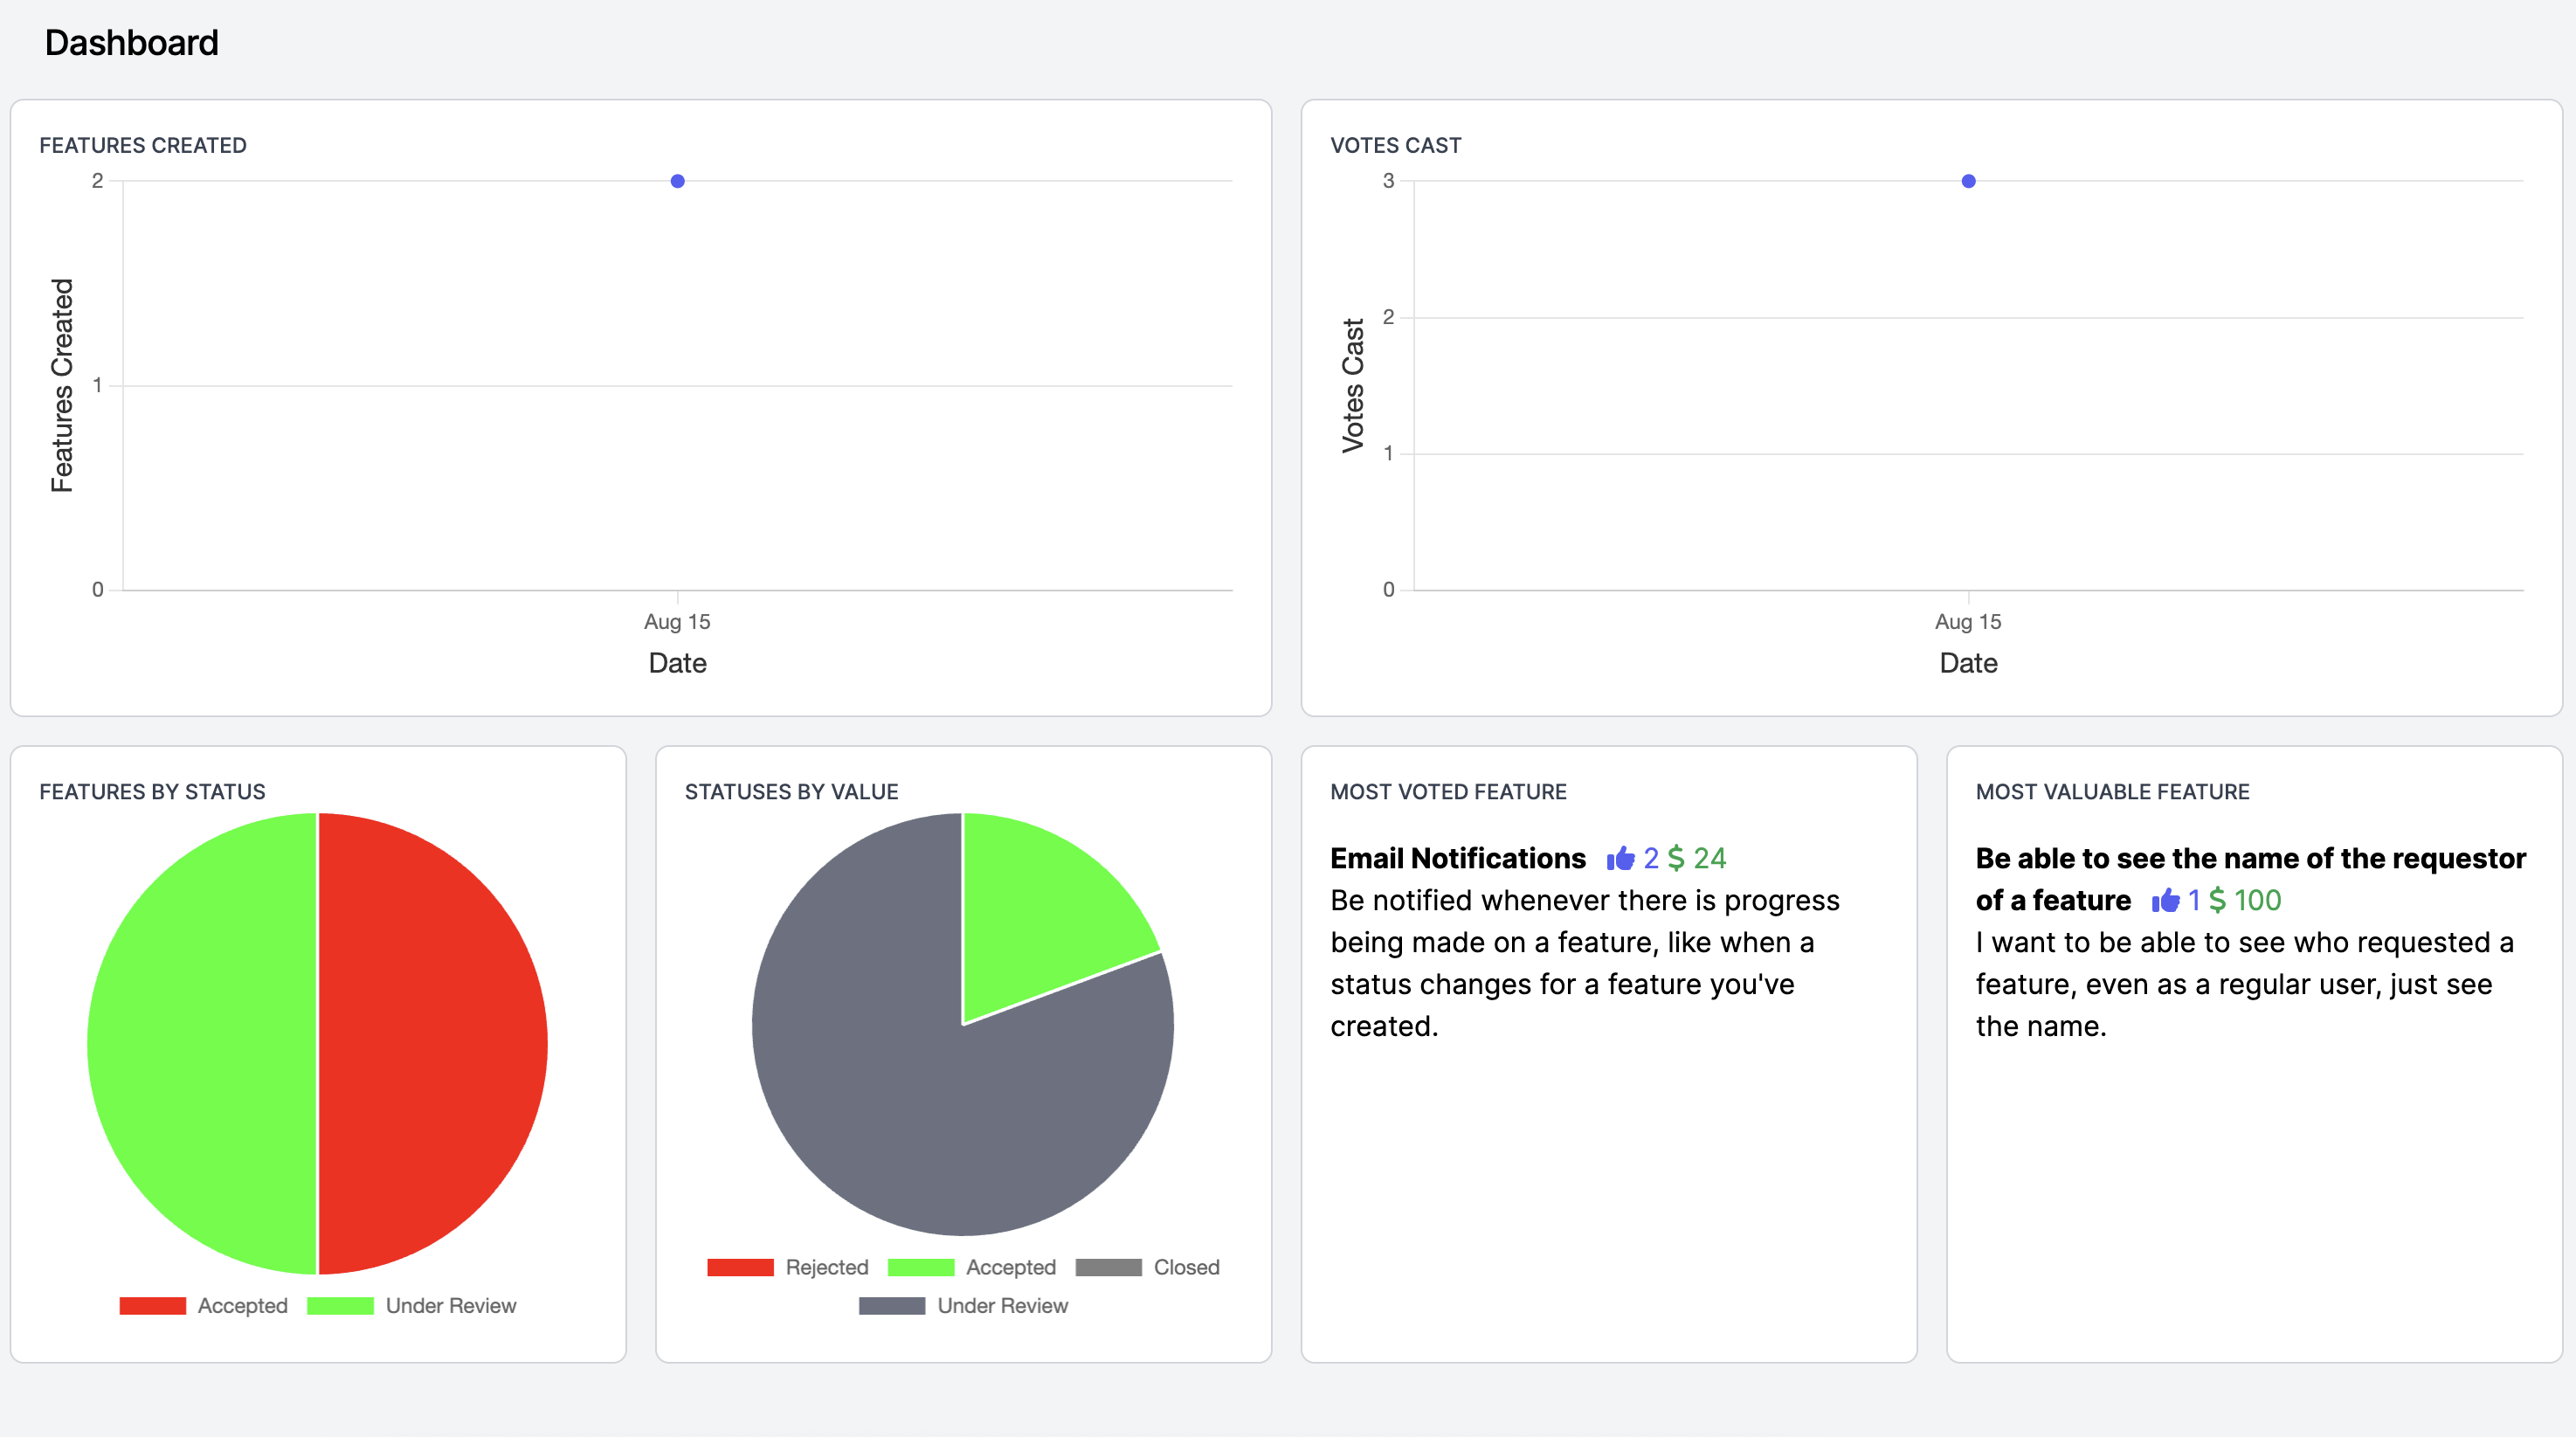Click the dollar sign icon showing value 100

(x=2219, y=900)
